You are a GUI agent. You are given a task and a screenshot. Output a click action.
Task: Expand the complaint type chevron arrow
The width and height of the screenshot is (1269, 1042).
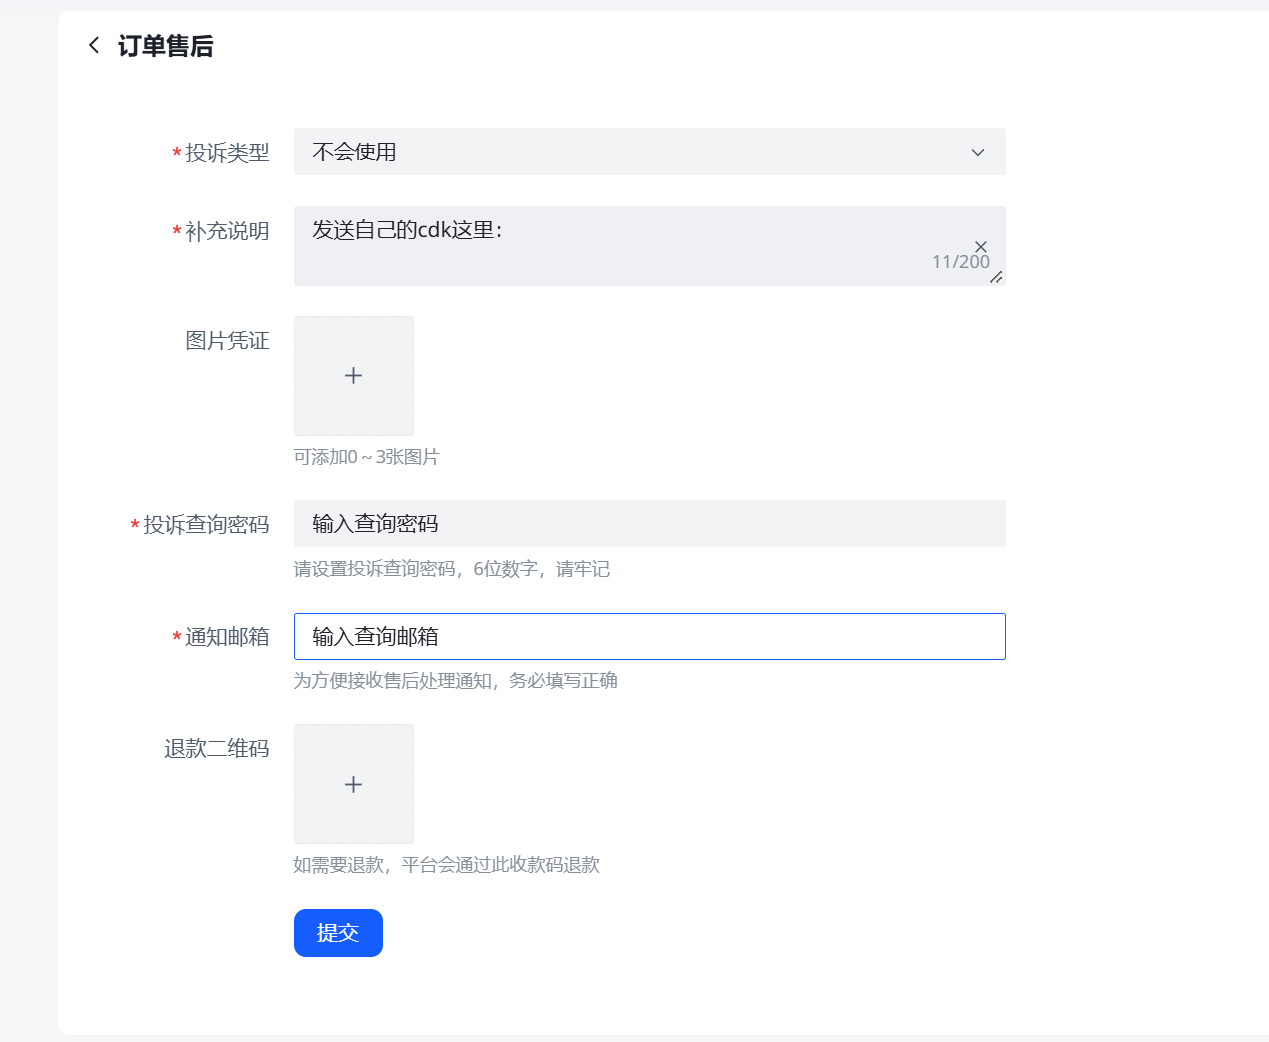(x=978, y=153)
